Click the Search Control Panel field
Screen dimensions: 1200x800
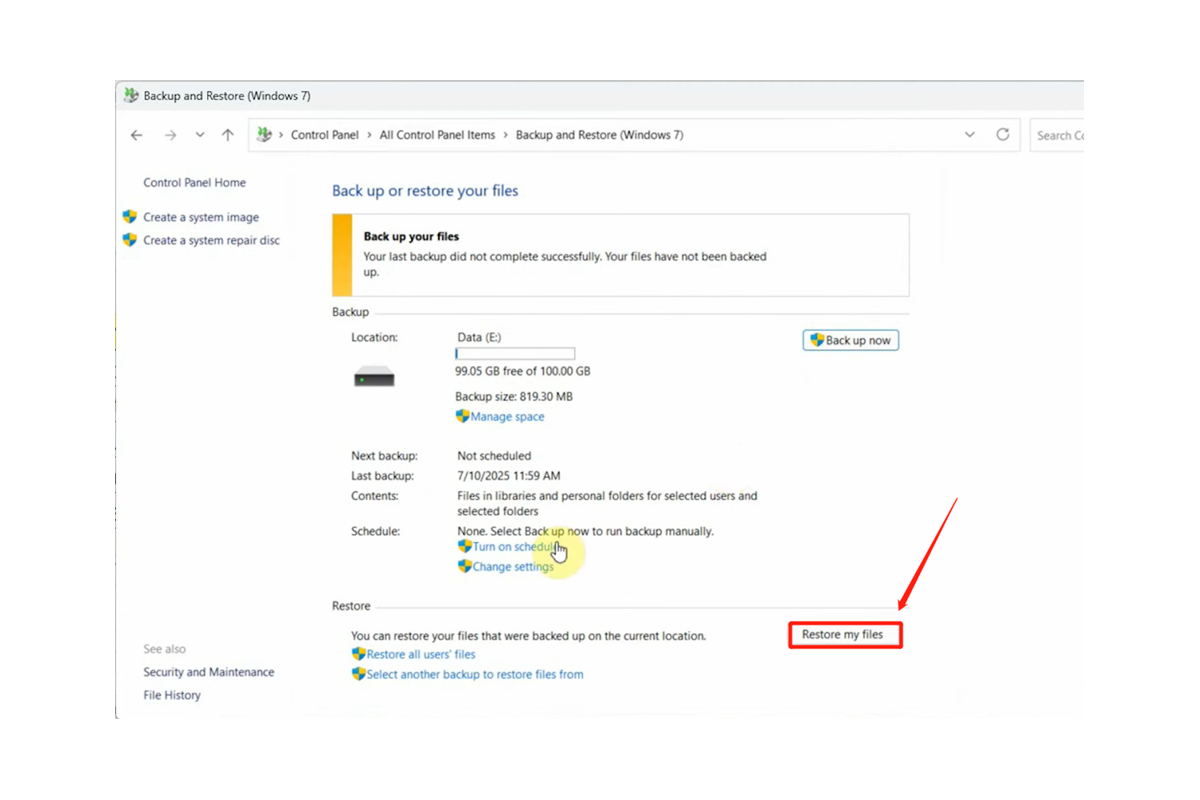coord(1058,135)
